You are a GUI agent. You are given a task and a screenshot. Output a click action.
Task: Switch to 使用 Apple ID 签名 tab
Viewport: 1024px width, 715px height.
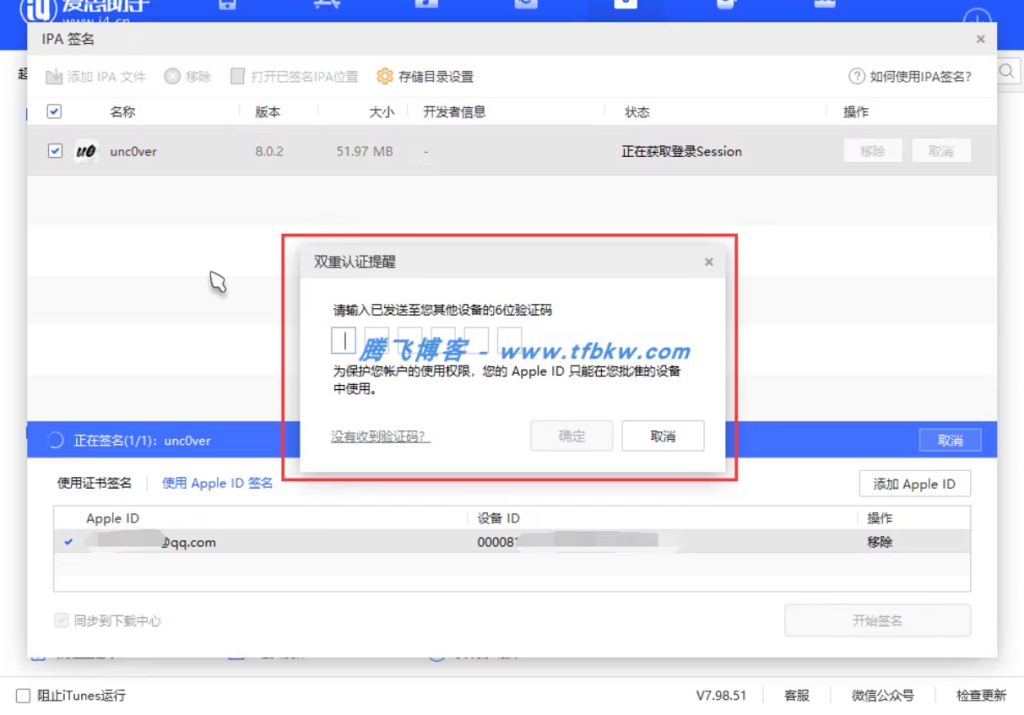coord(217,483)
